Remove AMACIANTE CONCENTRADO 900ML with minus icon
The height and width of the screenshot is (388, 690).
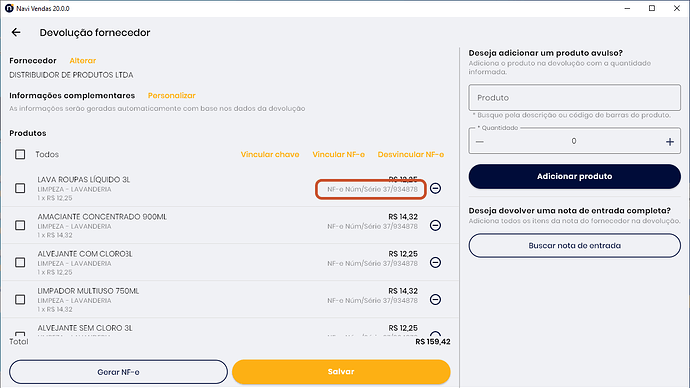(435, 225)
